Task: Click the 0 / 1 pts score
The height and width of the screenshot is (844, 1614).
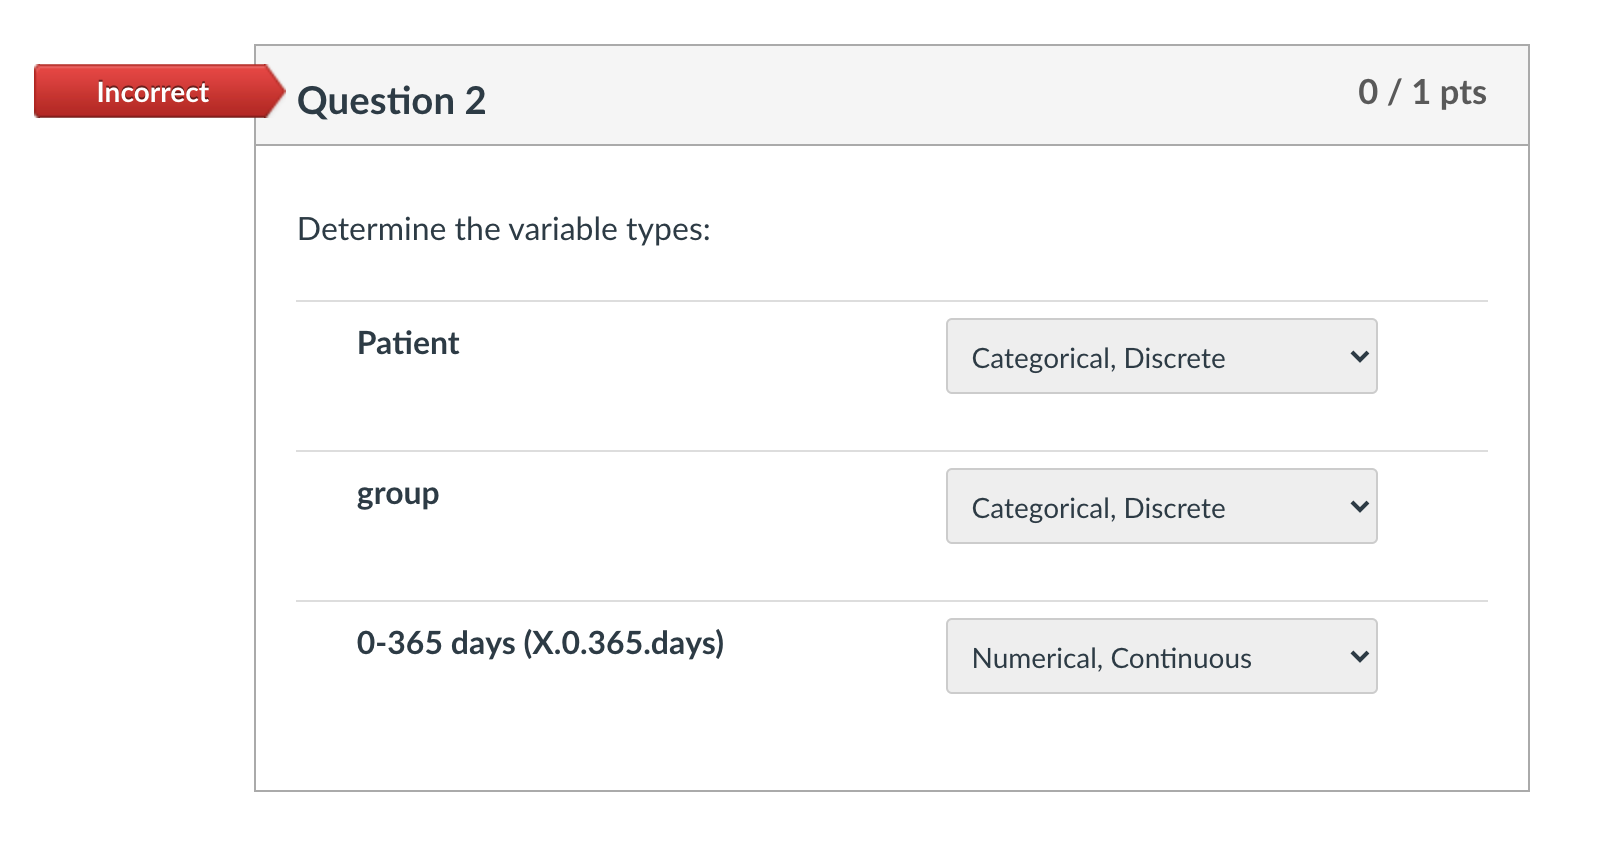Action: click(x=1421, y=92)
